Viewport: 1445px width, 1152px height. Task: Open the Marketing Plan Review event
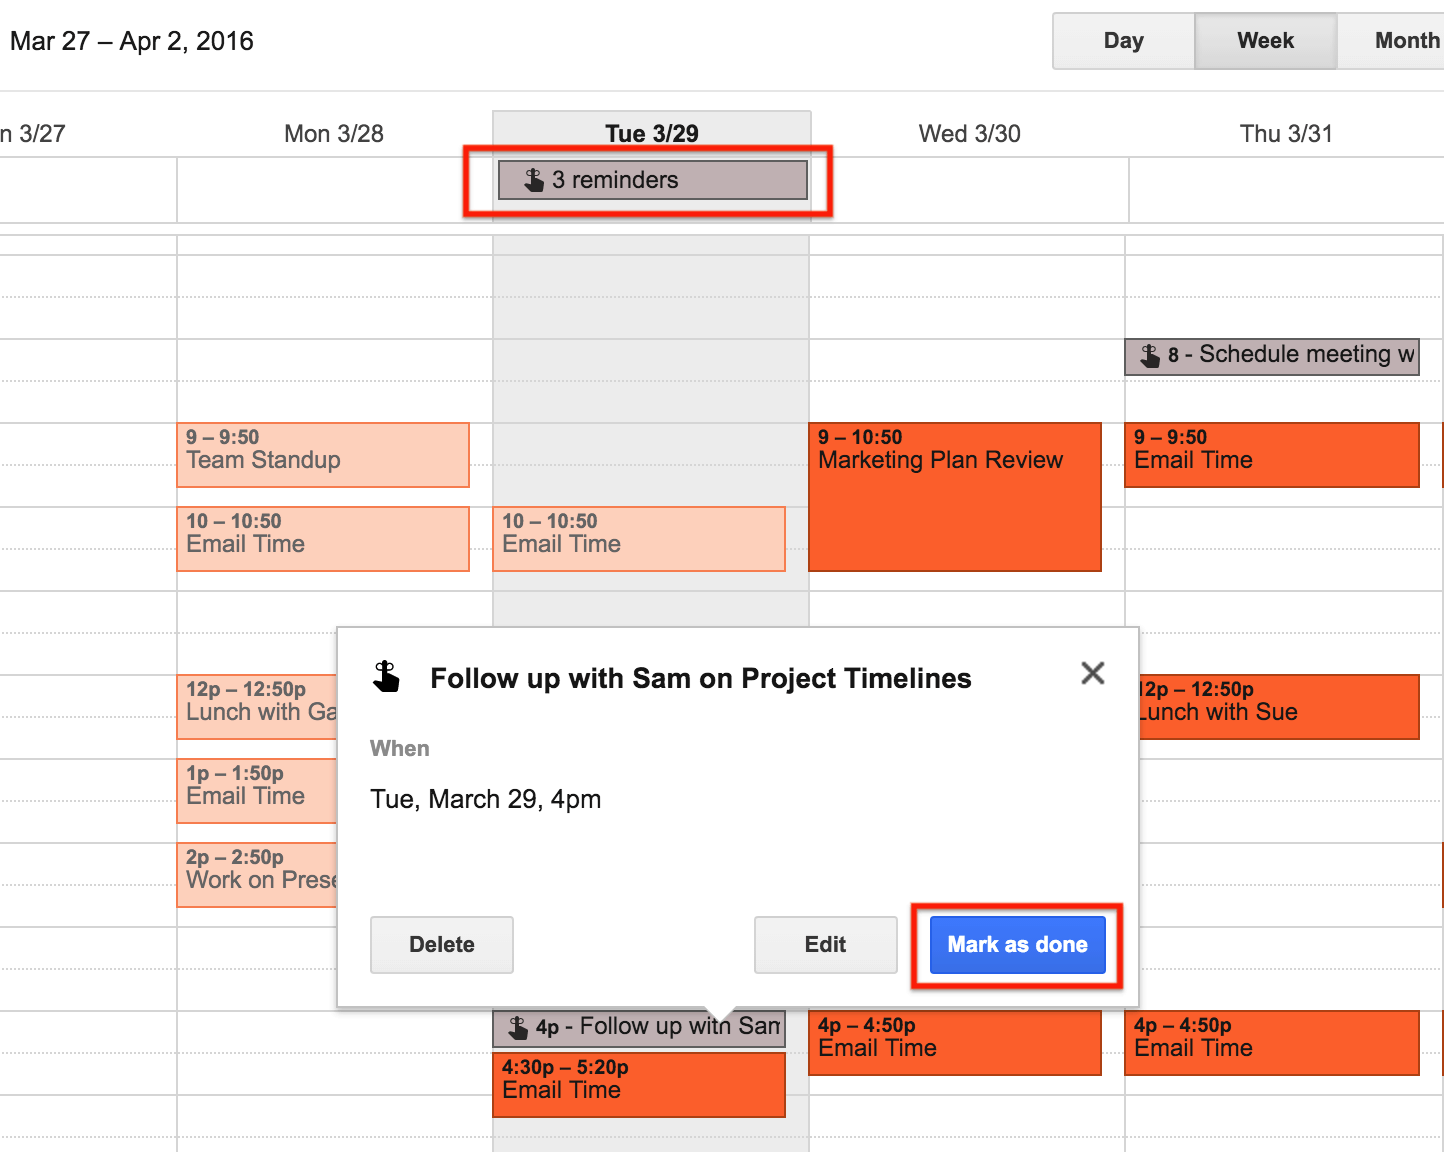955,497
